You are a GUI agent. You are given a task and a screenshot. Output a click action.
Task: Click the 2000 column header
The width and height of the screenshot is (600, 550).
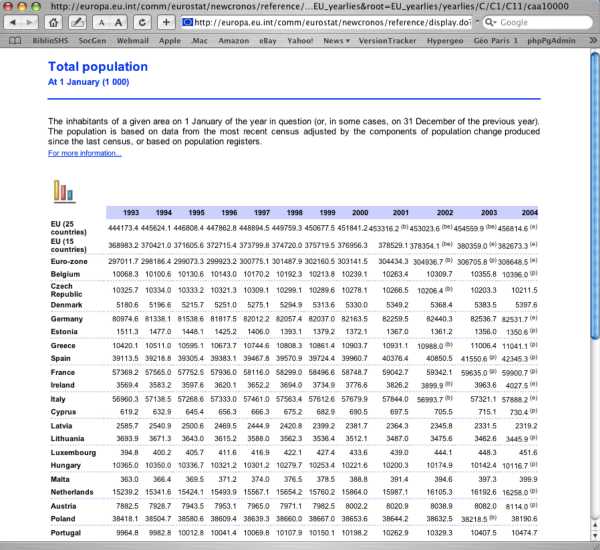pos(360,212)
